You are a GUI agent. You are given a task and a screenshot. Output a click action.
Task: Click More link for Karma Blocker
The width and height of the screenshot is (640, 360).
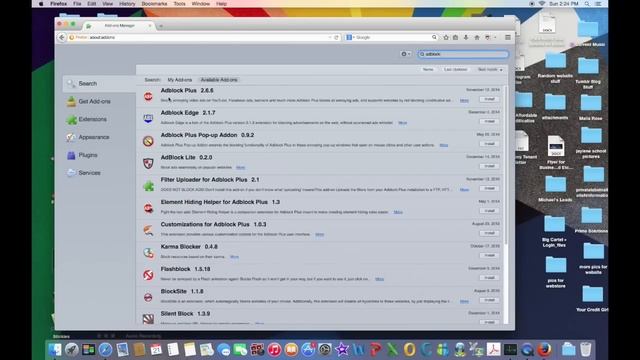234,257
